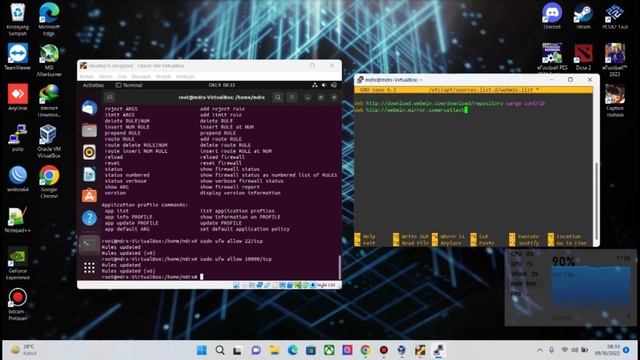Image resolution: width=640 pixels, height=360 pixels.
Task: Open eFootball 2023 desktop icon
Action: (615, 60)
